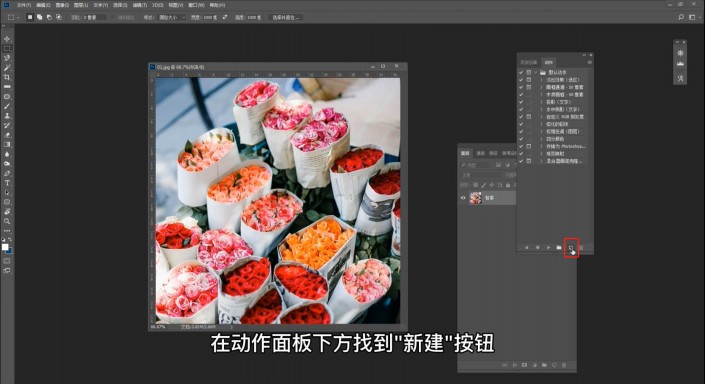705x384 pixels.
Task: Select the Gradient tool
Action: pyautogui.click(x=7, y=144)
